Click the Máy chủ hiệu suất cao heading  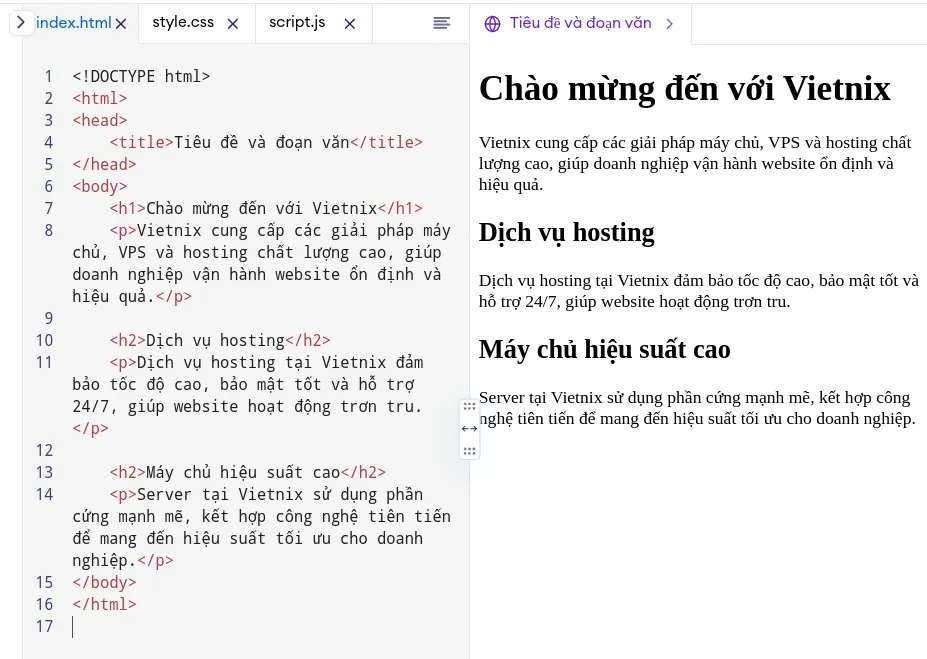coord(604,349)
